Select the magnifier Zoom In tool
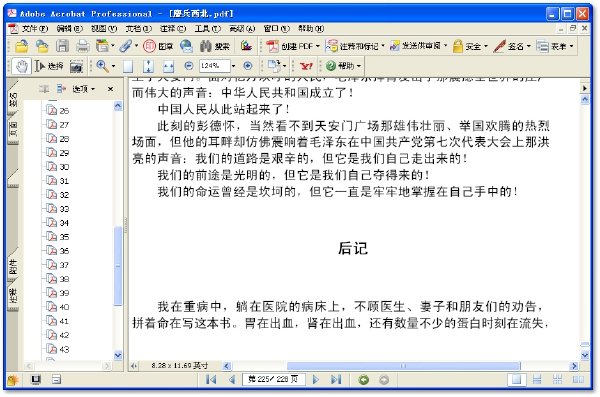This screenshot has width=600, height=397. (102, 66)
